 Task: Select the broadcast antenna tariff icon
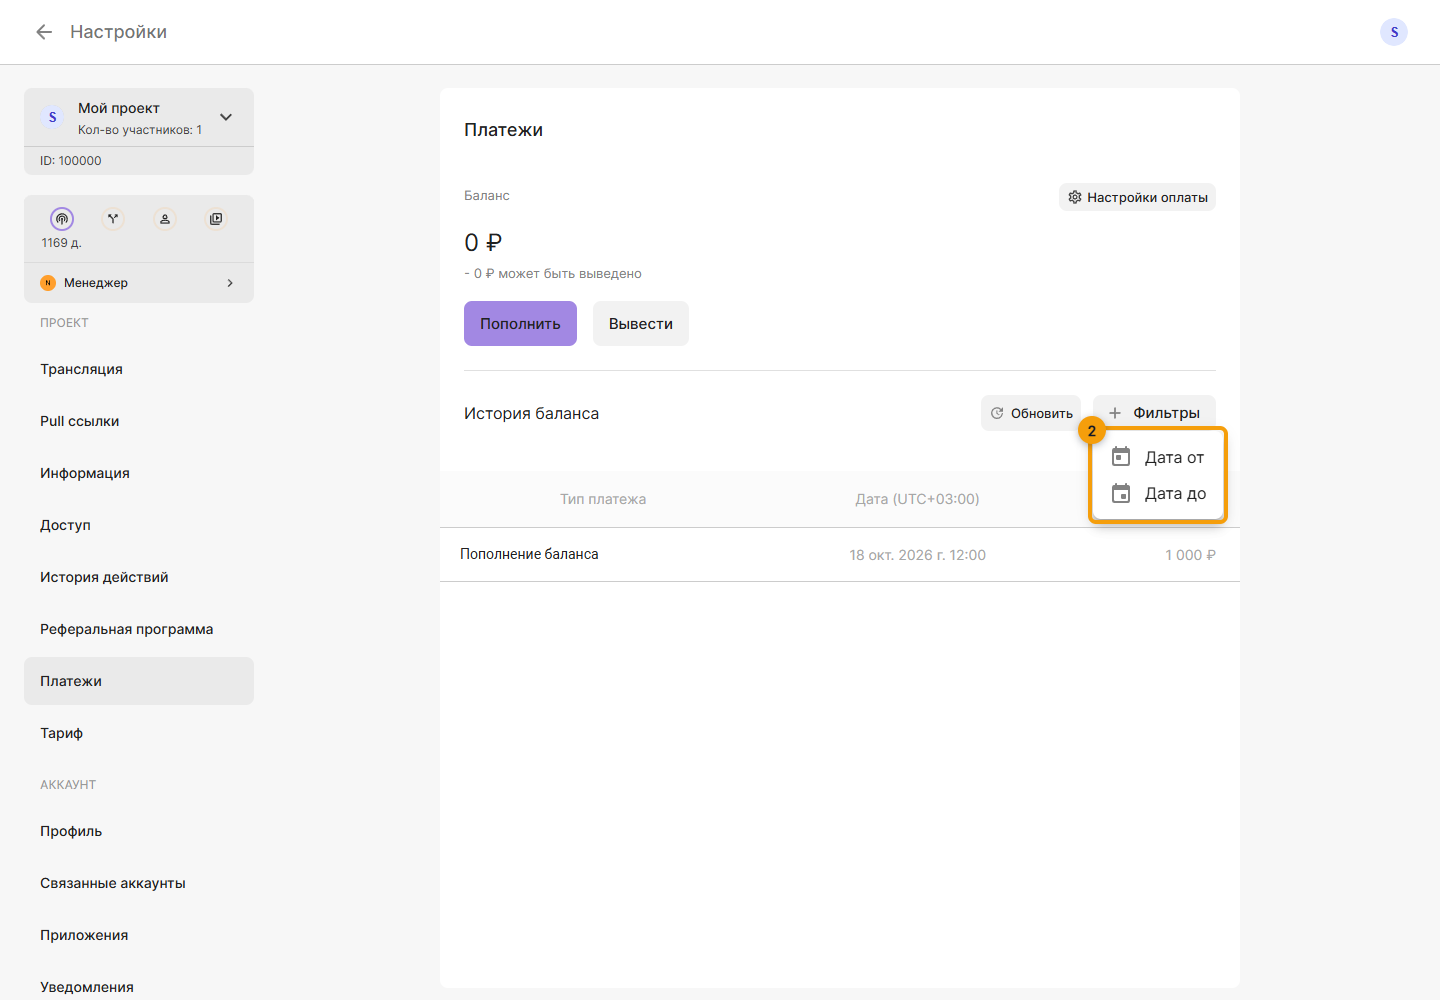(62, 218)
